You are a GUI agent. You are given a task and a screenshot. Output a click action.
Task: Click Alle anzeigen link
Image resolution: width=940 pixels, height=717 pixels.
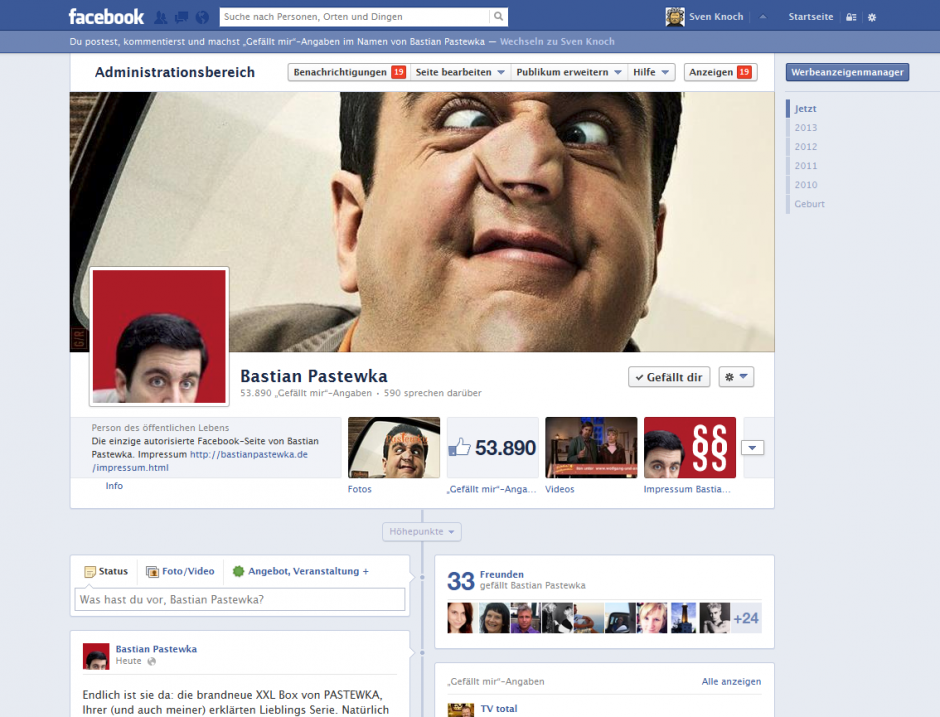pos(731,682)
